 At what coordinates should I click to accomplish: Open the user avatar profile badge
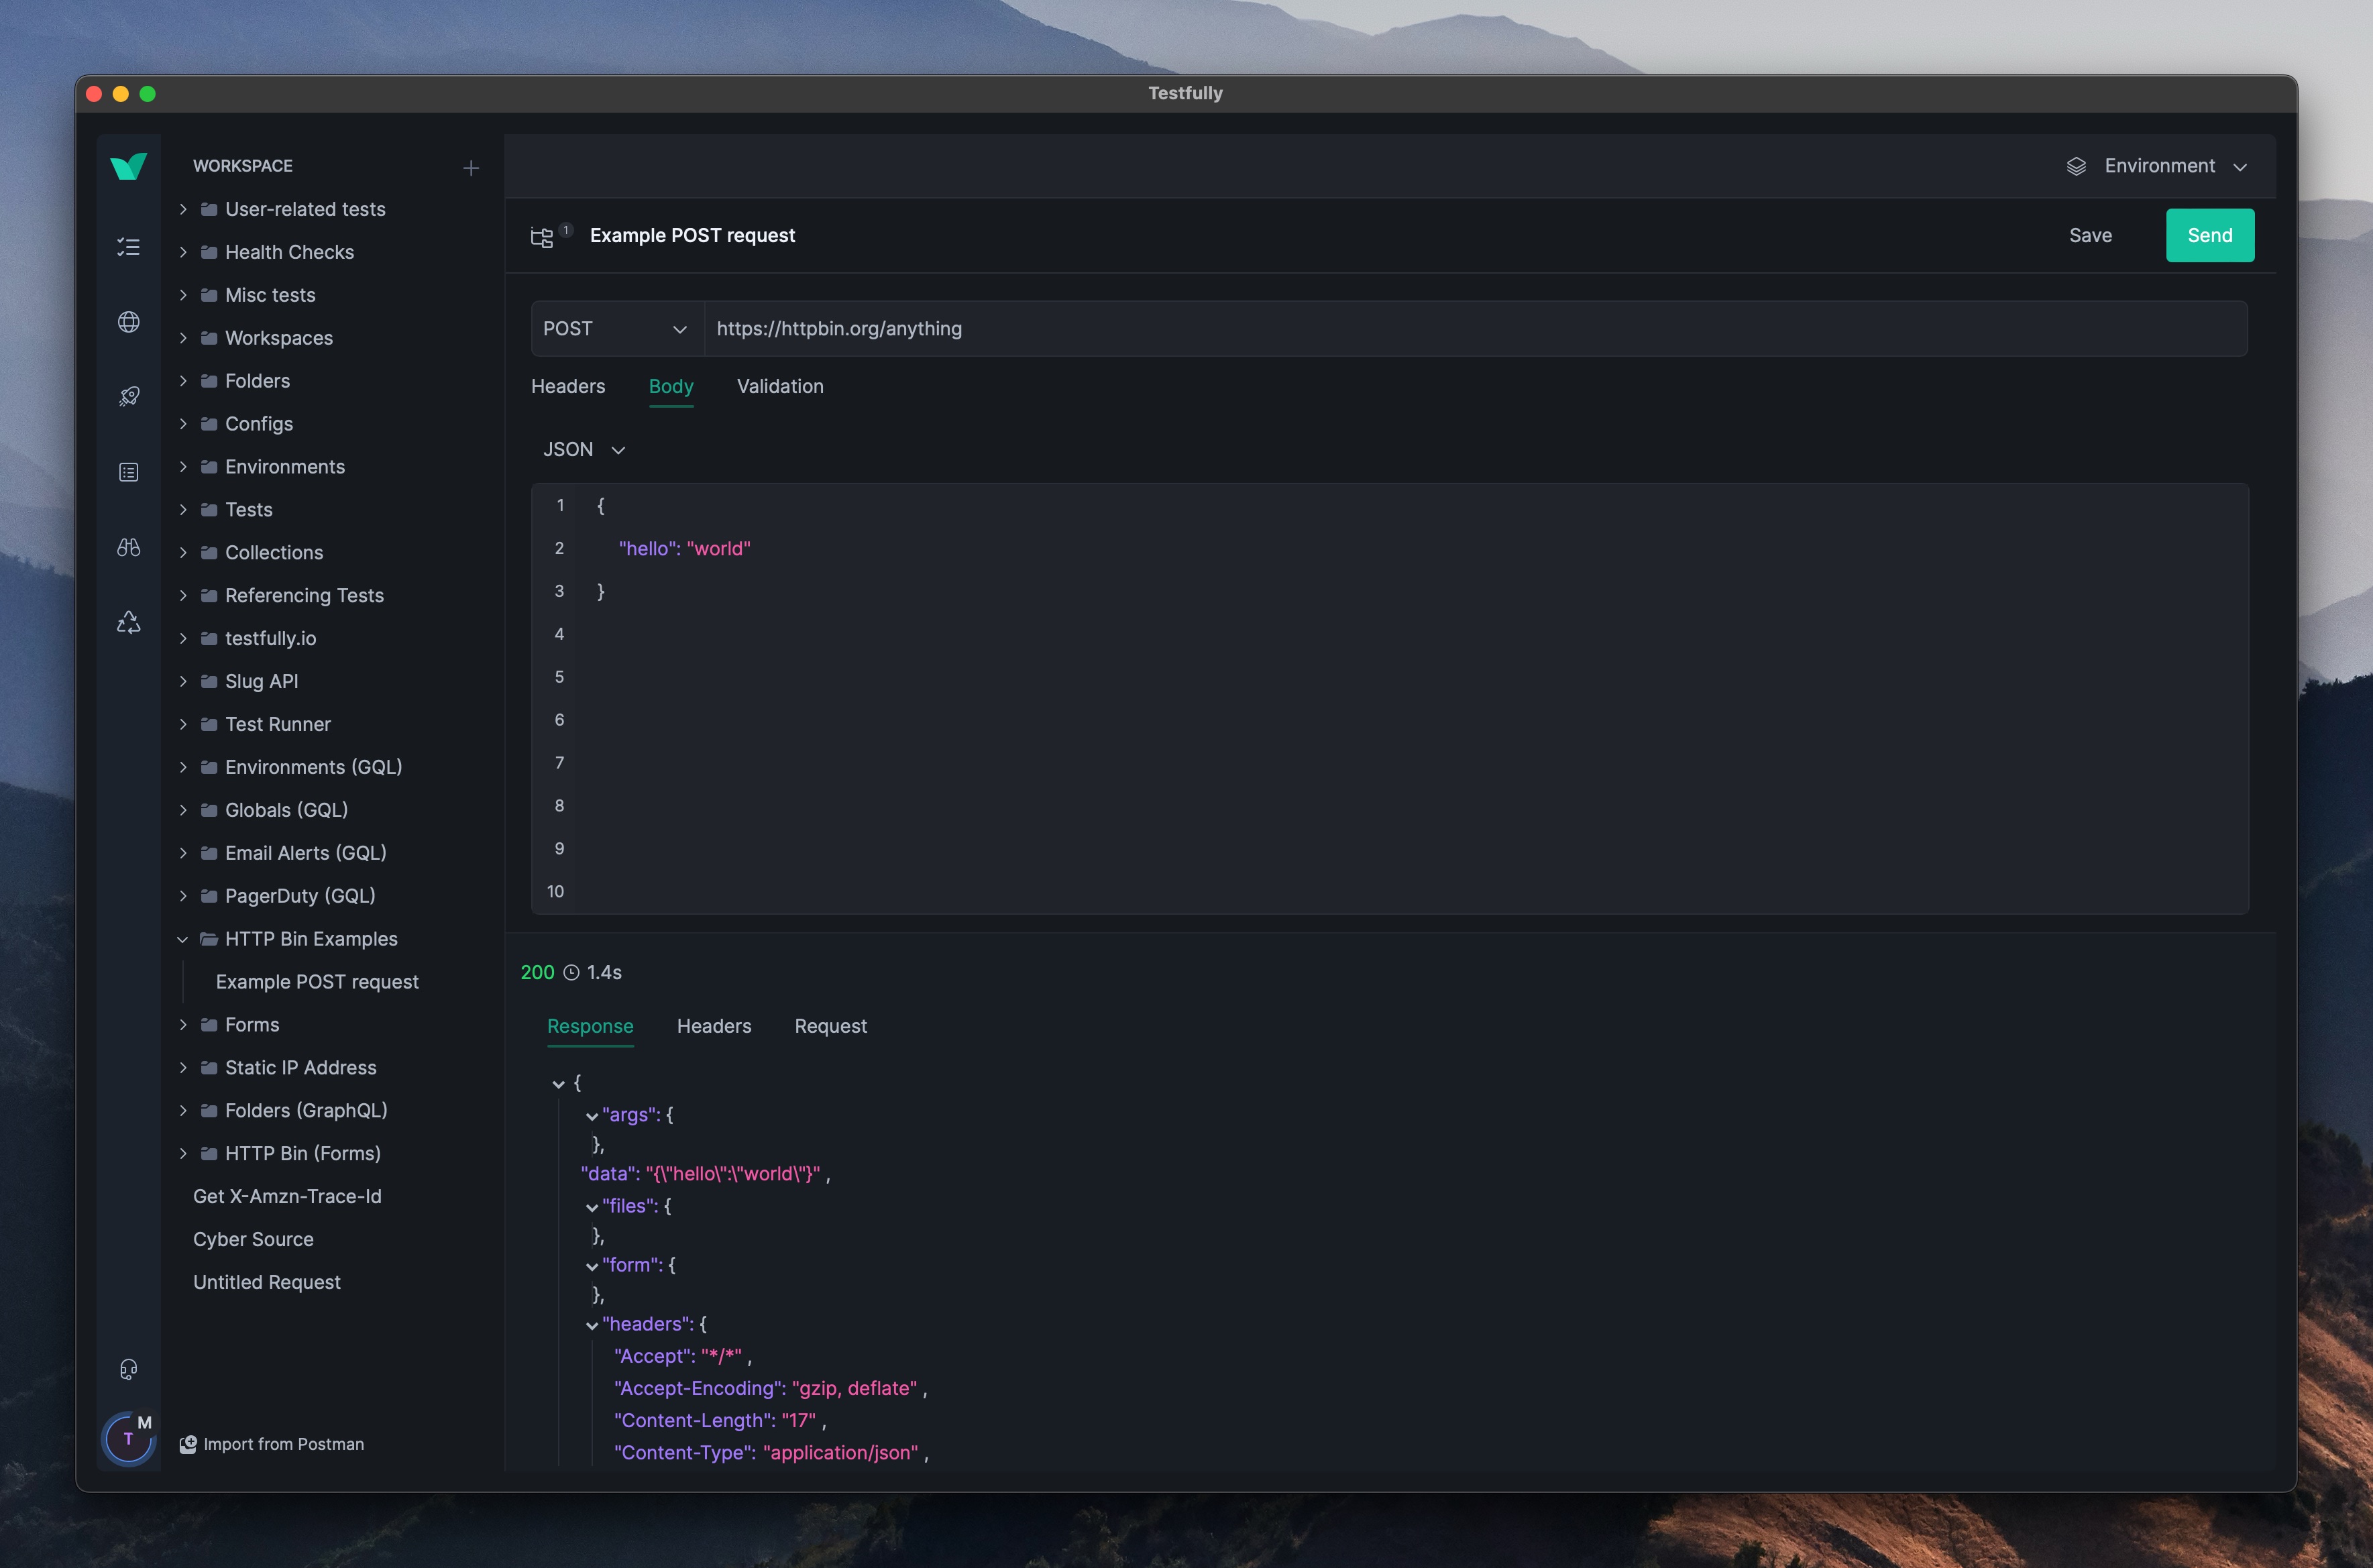pyautogui.click(x=129, y=1438)
